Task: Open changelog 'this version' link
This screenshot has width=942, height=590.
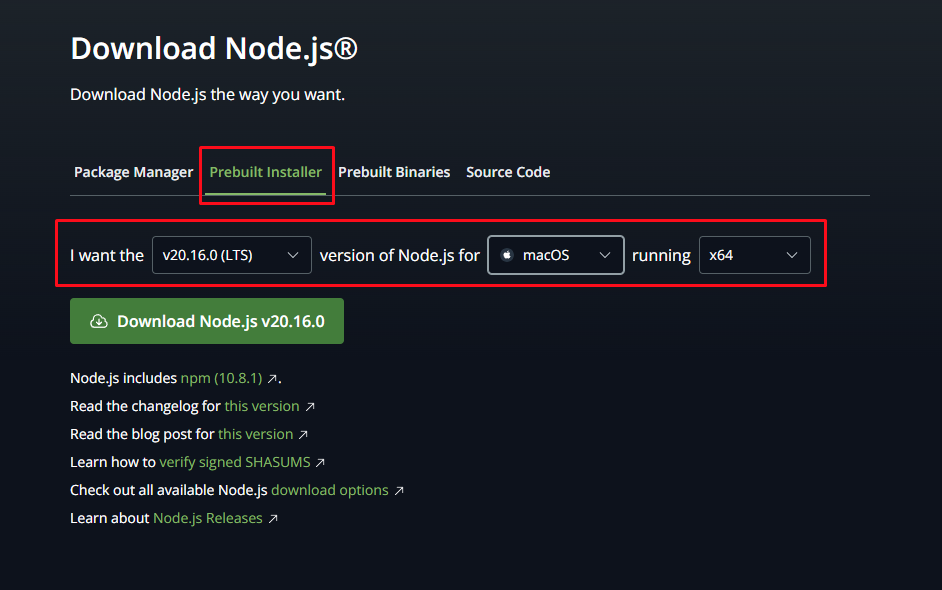Action: 262,406
